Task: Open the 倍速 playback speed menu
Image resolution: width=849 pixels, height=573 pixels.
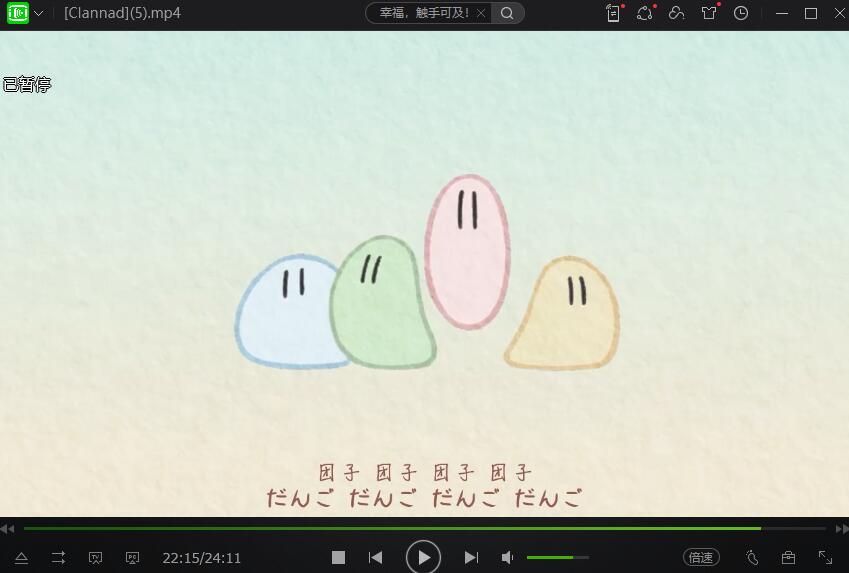Action: point(701,558)
